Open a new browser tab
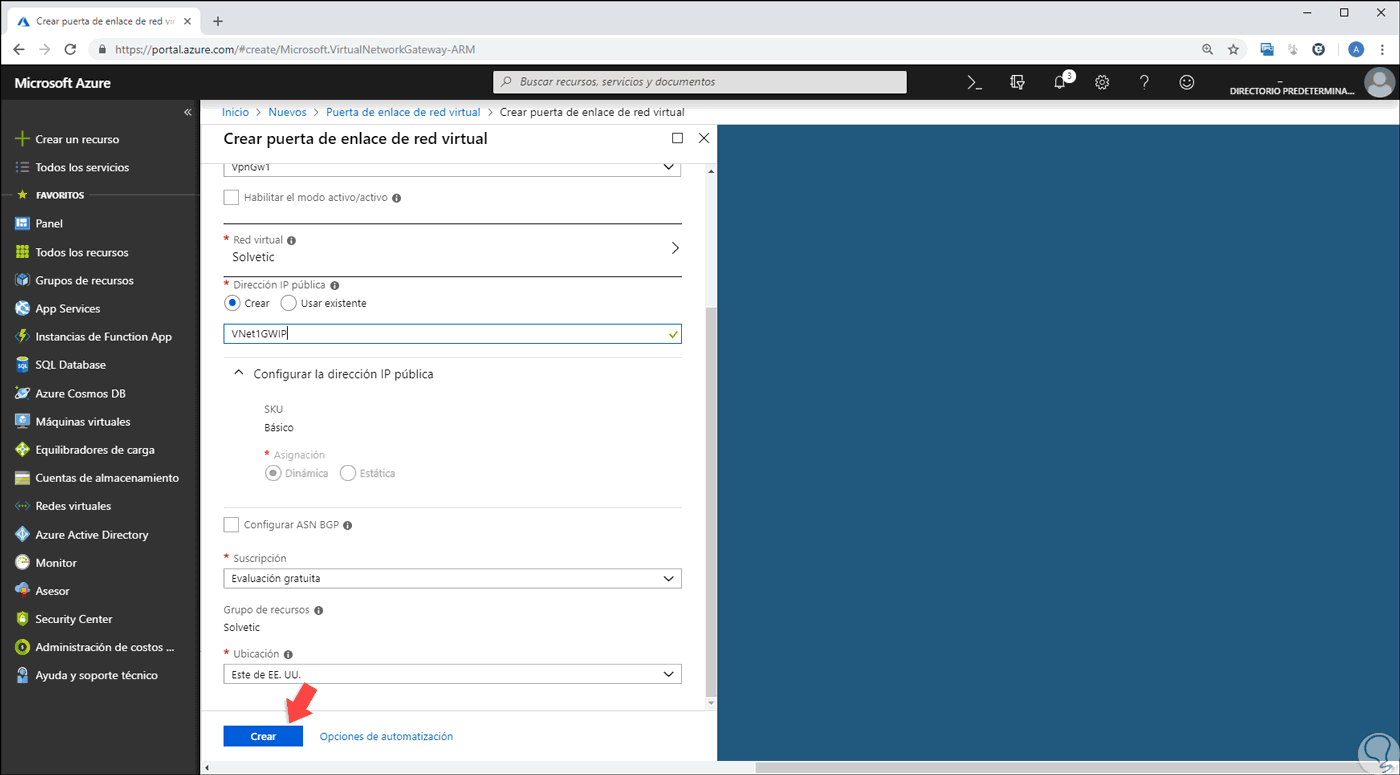 coord(218,21)
